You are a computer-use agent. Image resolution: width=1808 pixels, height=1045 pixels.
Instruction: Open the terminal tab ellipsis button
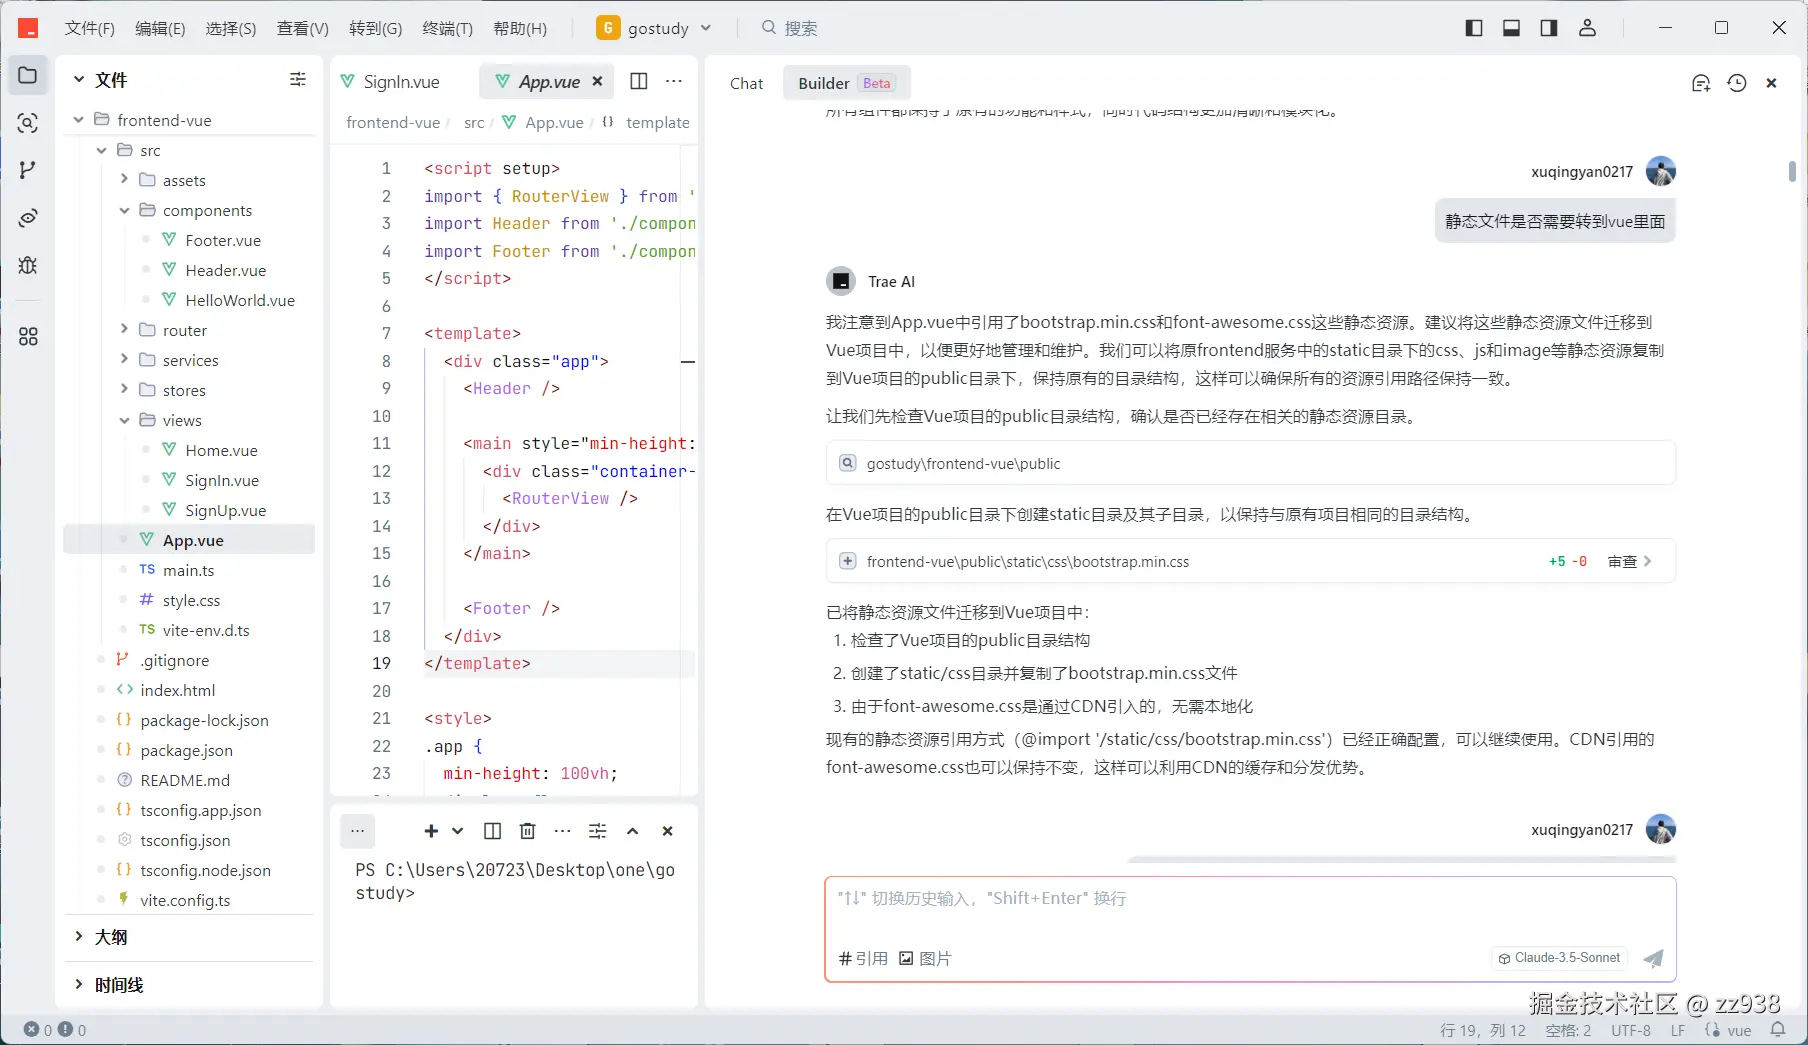click(x=357, y=831)
